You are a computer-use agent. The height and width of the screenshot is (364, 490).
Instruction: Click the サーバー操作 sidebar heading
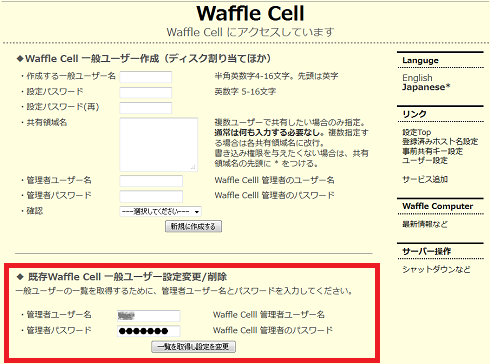[x=426, y=251]
